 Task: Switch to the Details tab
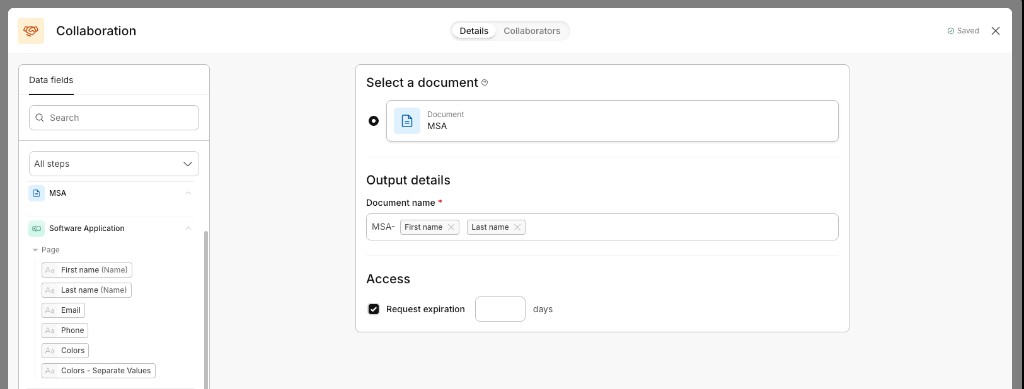pyautogui.click(x=473, y=31)
